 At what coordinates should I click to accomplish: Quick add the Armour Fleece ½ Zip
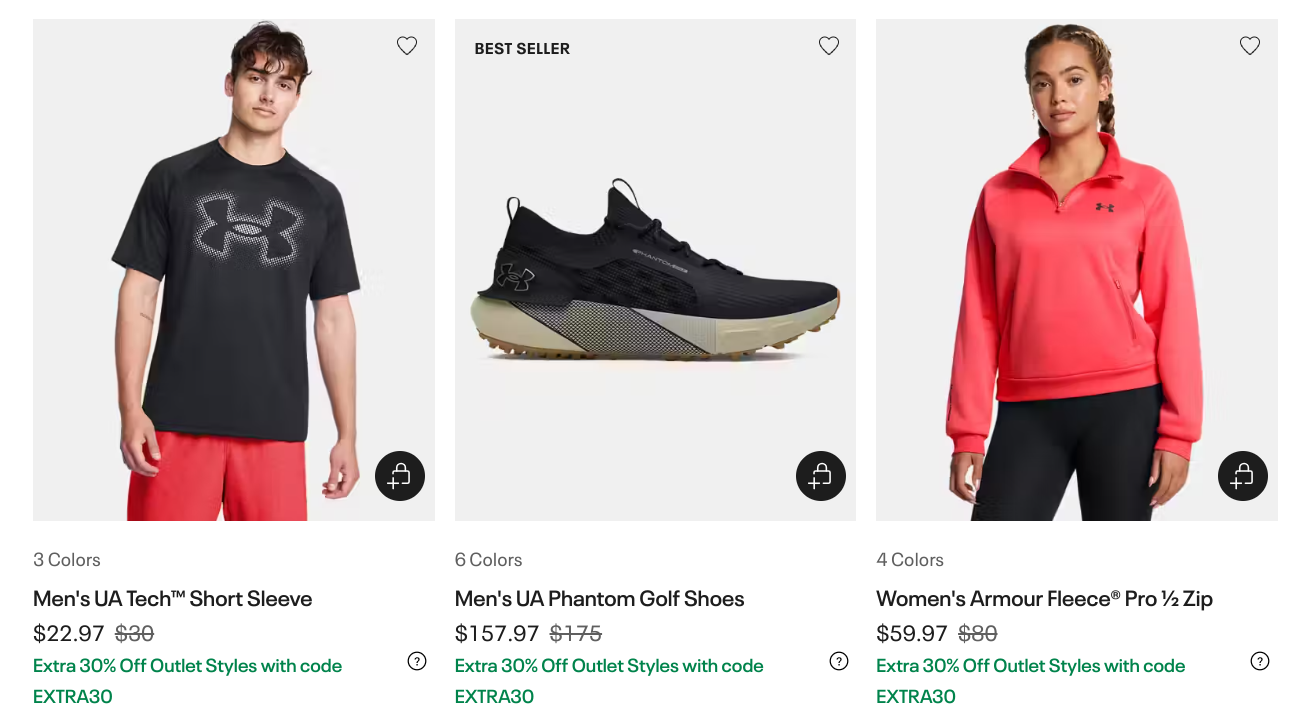coord(1243,476)
